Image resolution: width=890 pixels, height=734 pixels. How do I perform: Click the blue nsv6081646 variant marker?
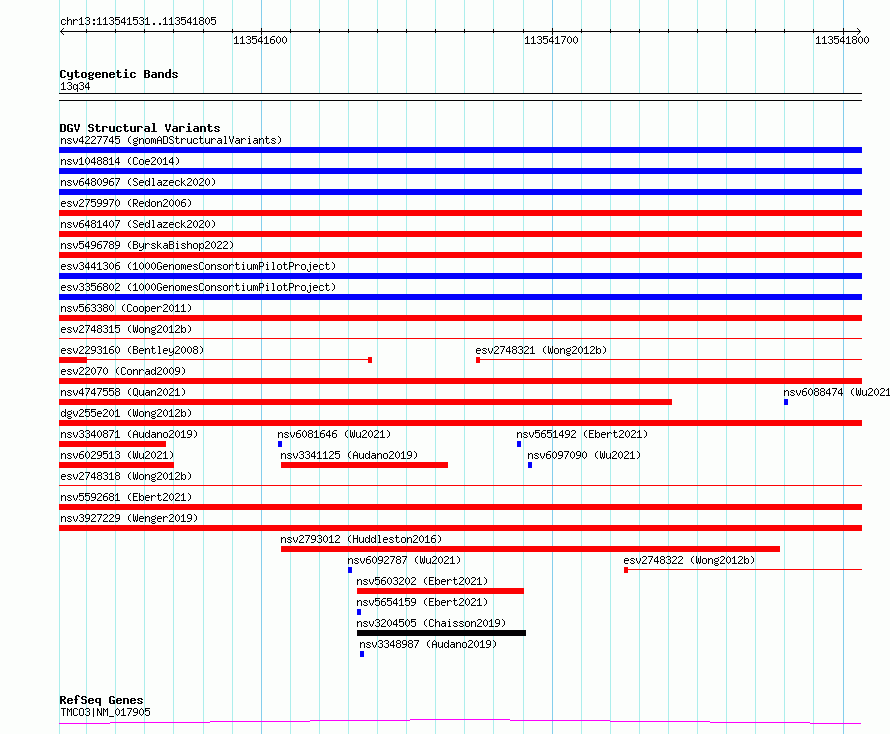tap(280, 444)
